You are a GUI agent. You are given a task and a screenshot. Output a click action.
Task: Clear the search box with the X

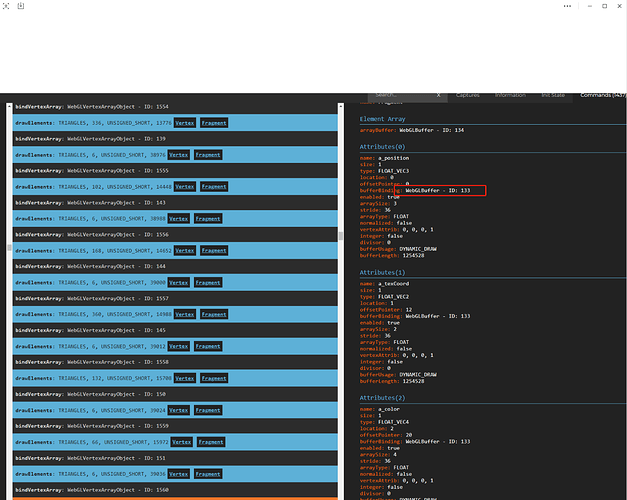[x=438, y=95]
